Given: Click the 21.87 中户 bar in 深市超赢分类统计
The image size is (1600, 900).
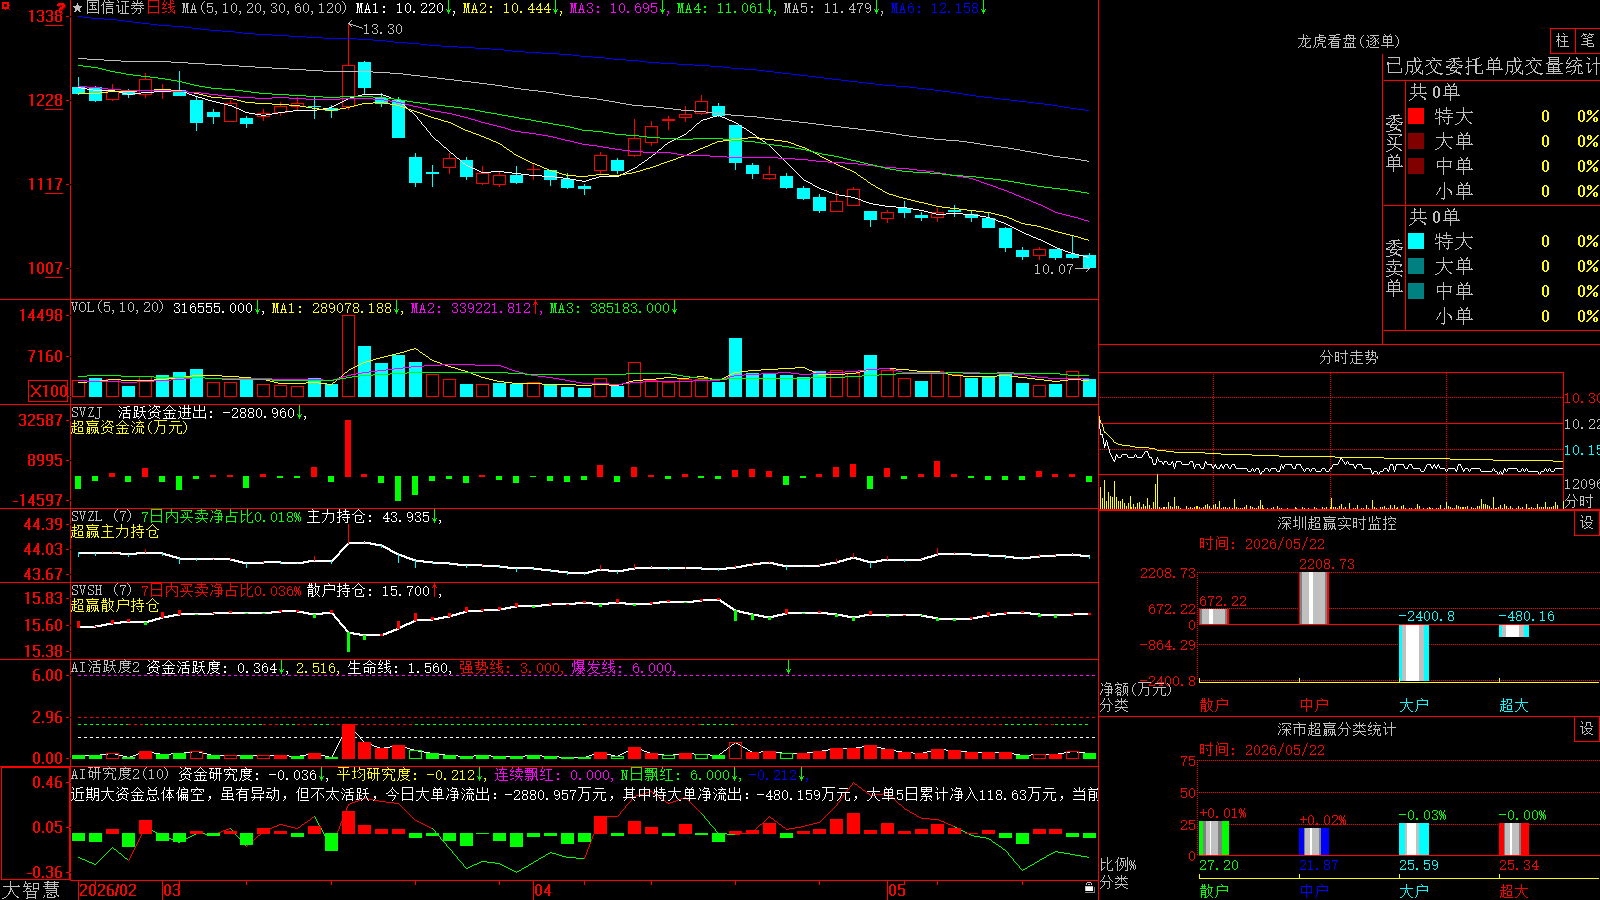Looking at the screenshot, I should (1314, 842).
